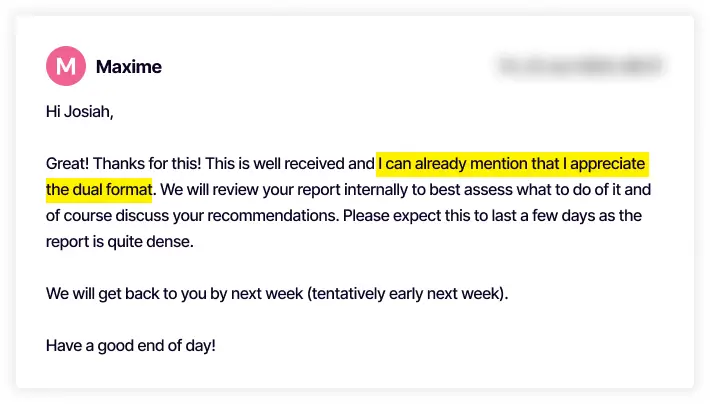Click the greeting line "Hi Josiah,"
Screen dimensions: 710x404
click(80, 111)
